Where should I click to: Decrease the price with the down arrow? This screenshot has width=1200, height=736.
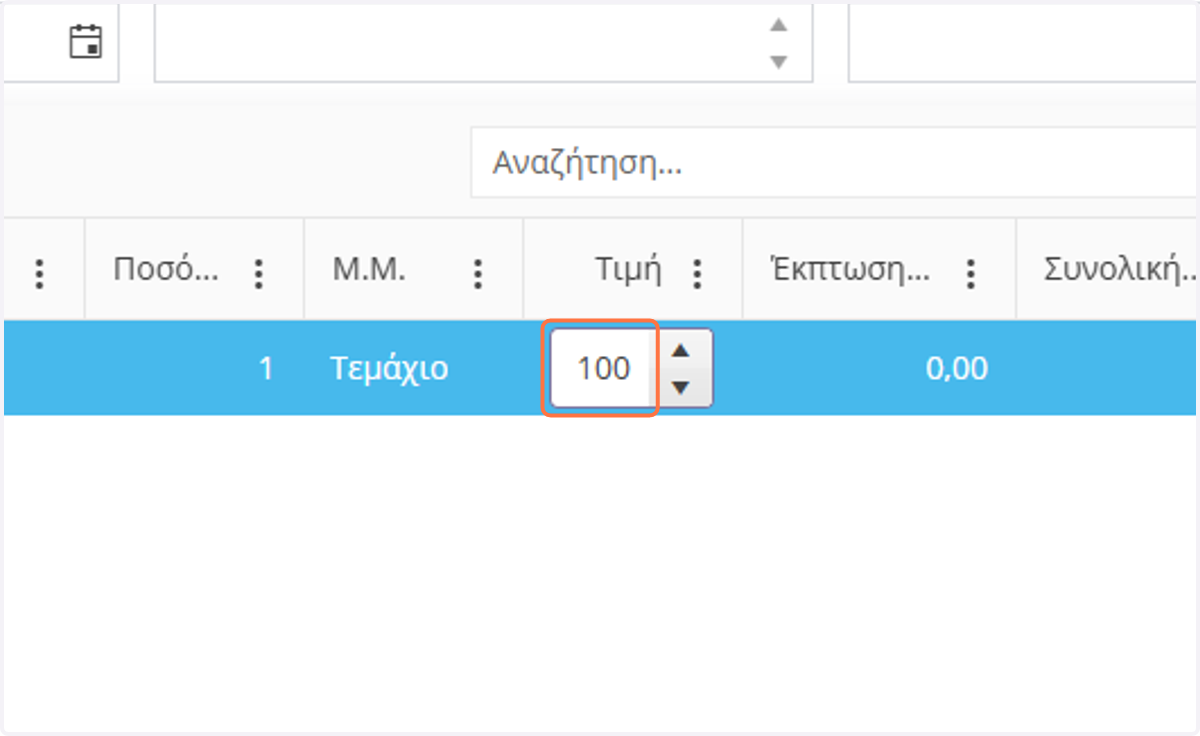click(681, 387)
